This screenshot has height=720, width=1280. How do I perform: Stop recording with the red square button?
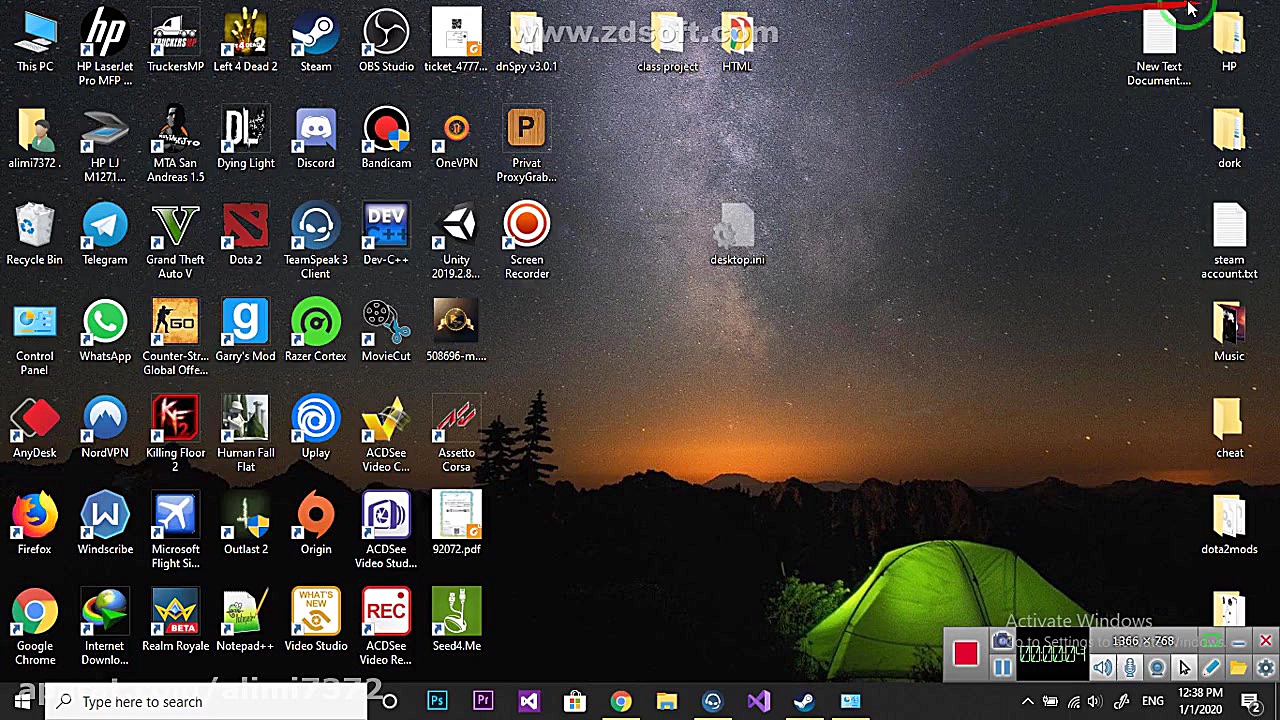coord(965,654)
